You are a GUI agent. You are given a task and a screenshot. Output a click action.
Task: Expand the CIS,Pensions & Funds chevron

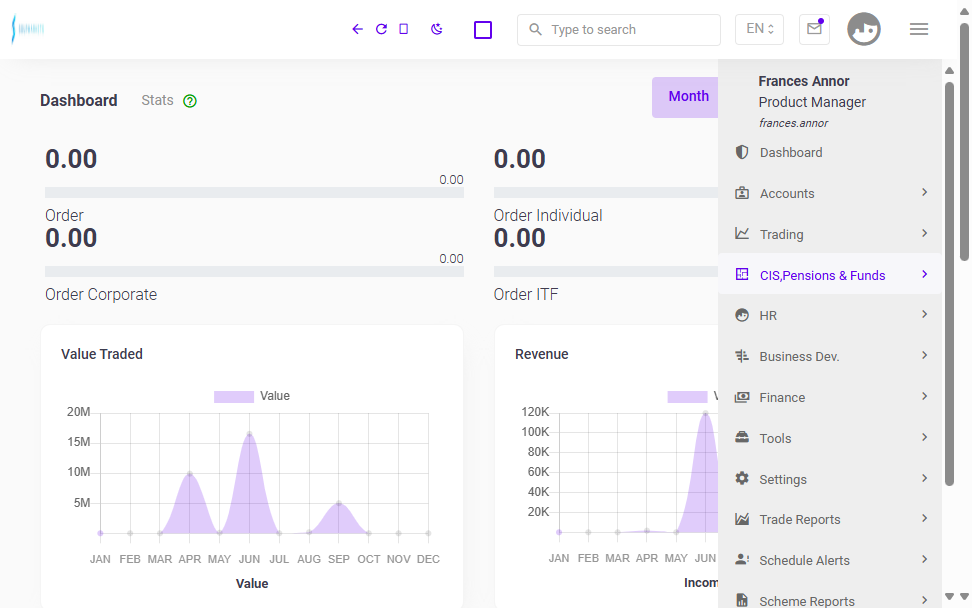pyautogui.click(x=924, y=274)
